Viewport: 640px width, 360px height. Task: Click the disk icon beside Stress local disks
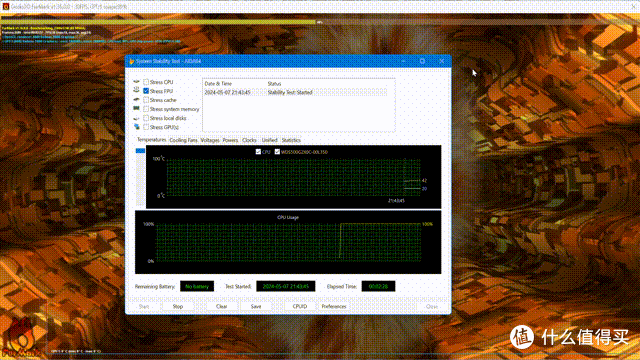[136, 118]
